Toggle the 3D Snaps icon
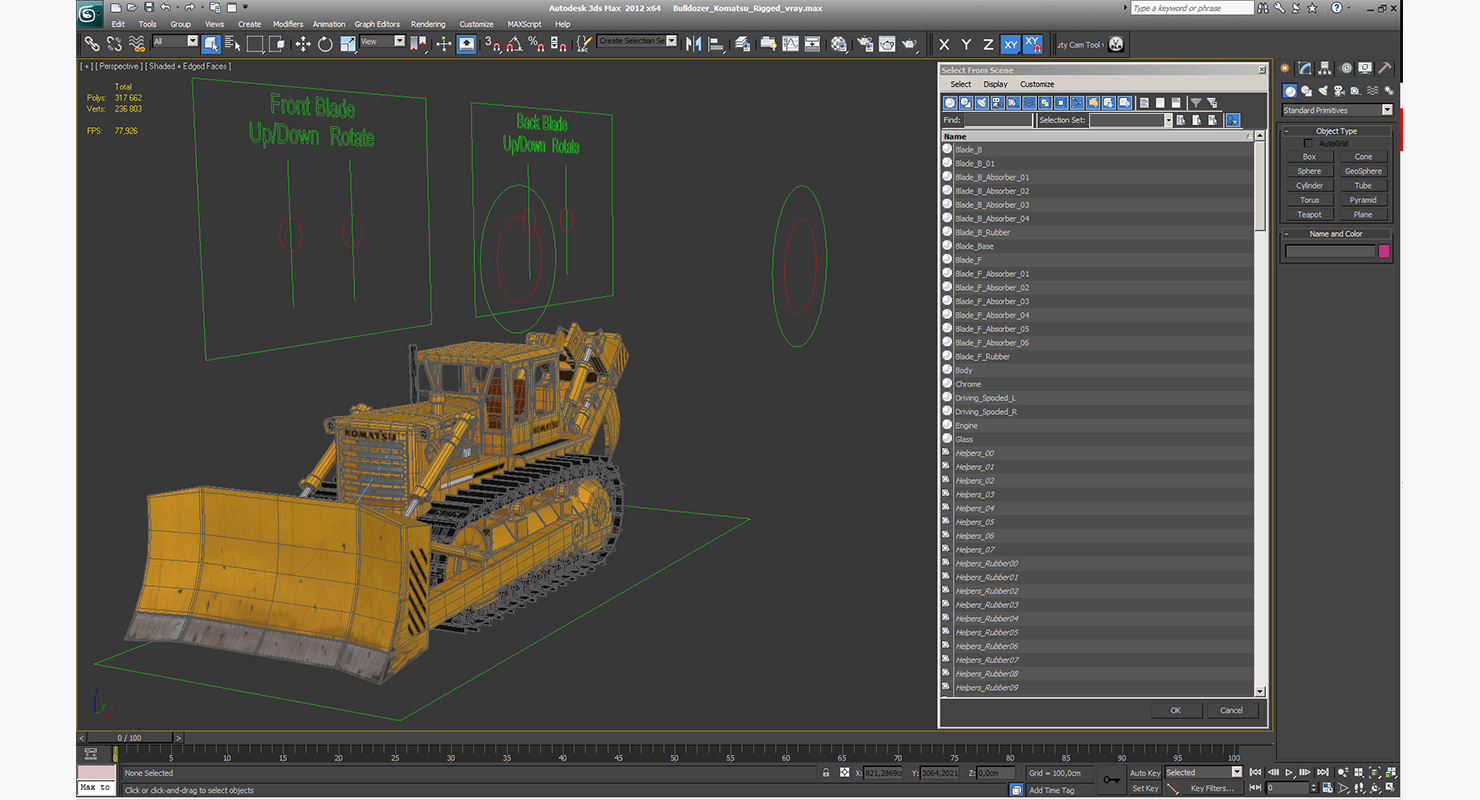The height and width of the screenshot is (800, 1480). pyautogui.click(x=492, y=44)
